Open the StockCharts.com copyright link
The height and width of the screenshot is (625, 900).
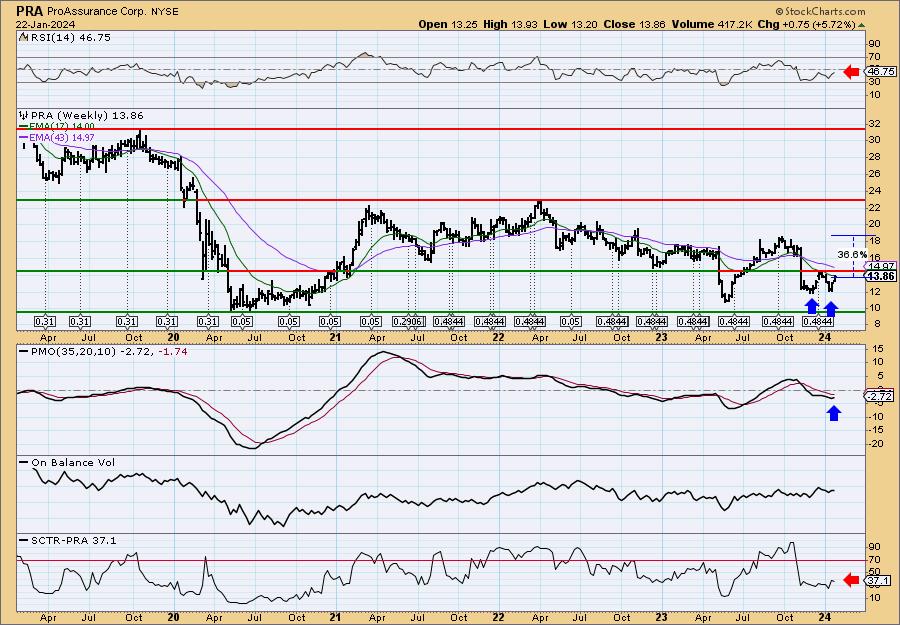point(820,11)
